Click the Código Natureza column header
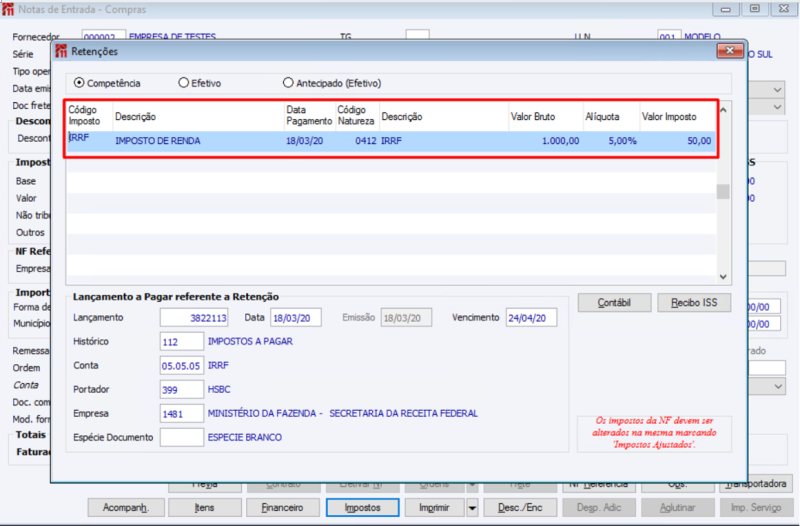Screen dimensions: 800x526 point(356,116)
